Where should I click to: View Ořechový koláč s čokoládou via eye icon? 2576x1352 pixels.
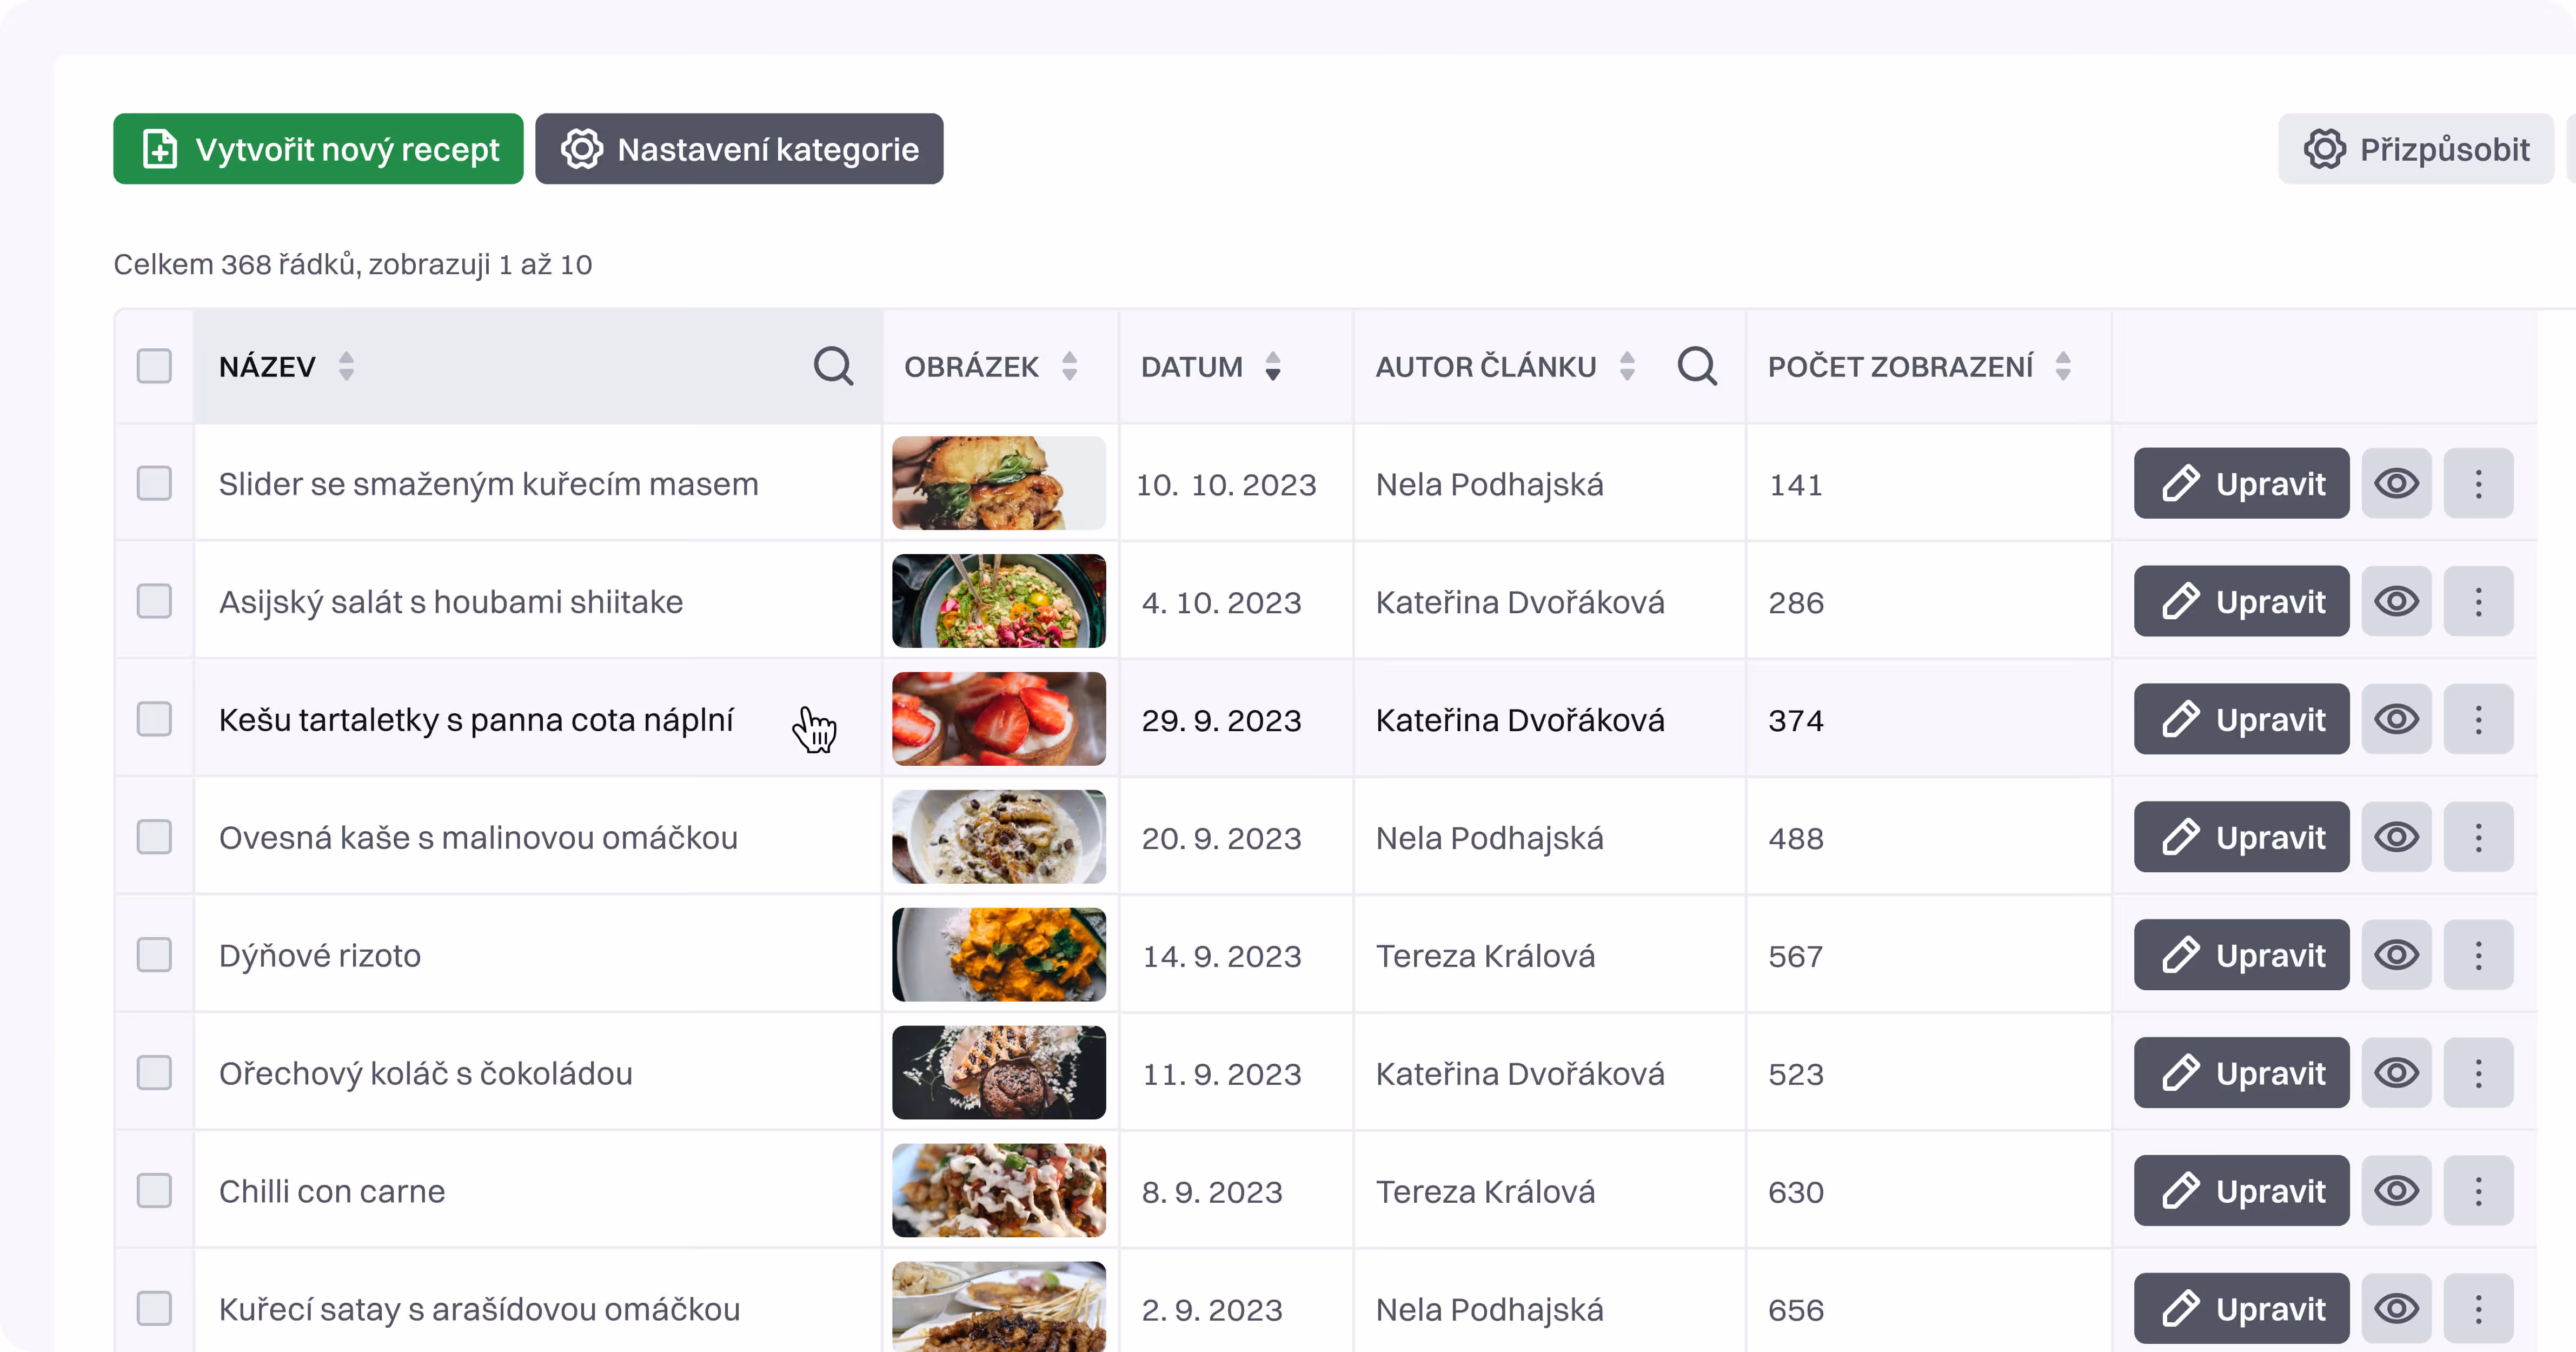[x=2396, y=1073]
